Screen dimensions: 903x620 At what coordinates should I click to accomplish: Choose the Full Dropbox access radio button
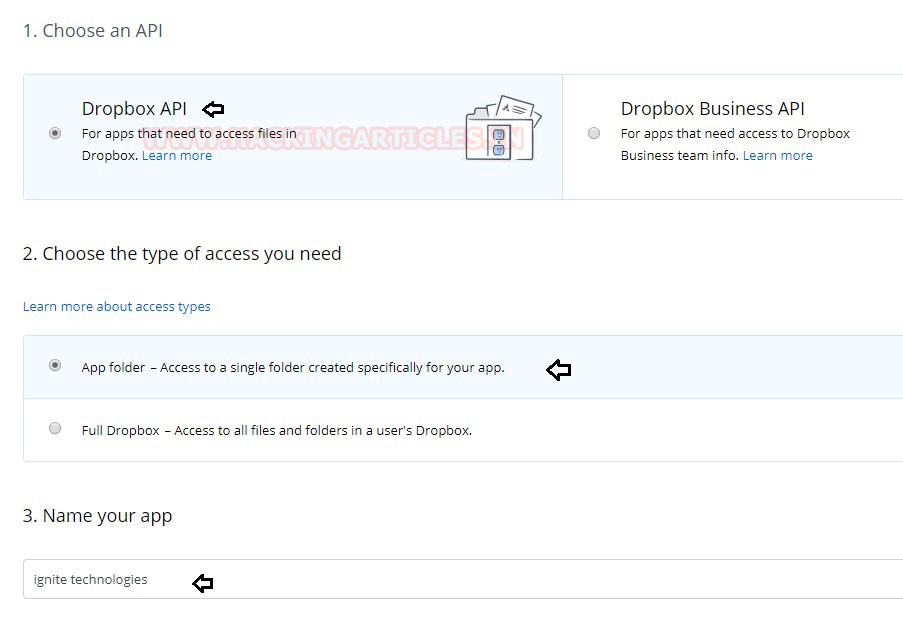(55, 428)
